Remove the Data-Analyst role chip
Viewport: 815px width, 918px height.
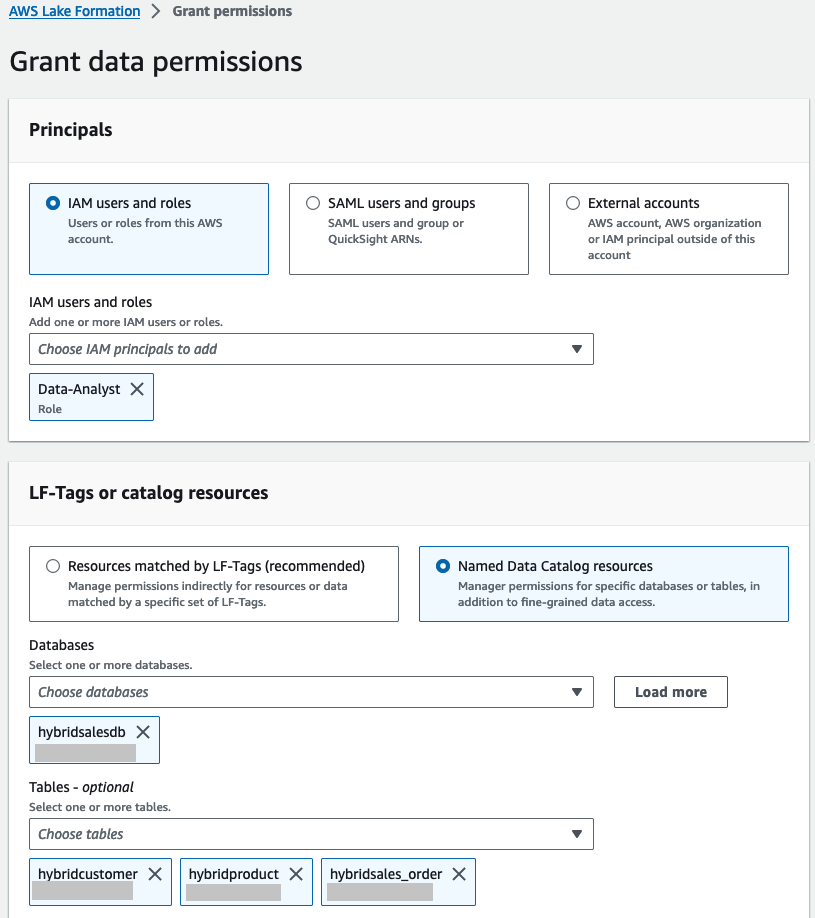click(x=137, y=389)
